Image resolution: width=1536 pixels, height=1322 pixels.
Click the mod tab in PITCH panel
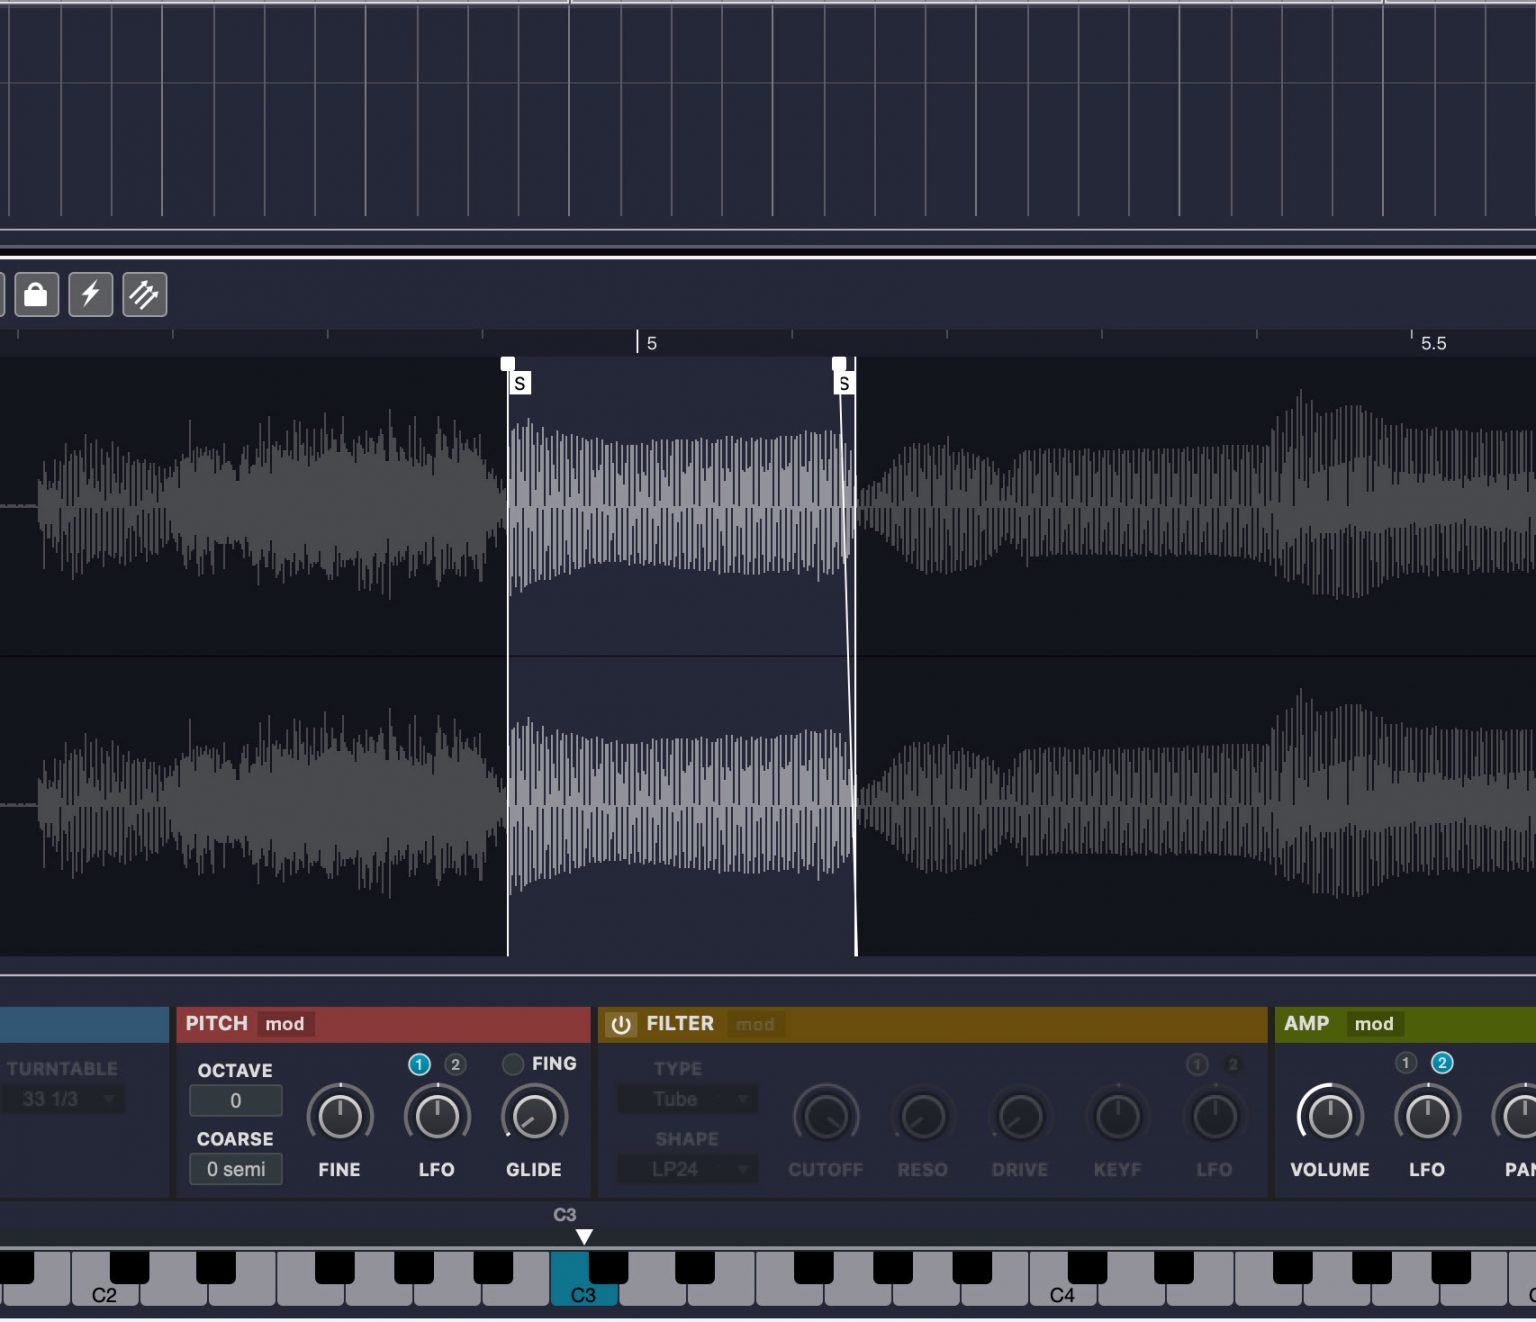[286, 1024]
